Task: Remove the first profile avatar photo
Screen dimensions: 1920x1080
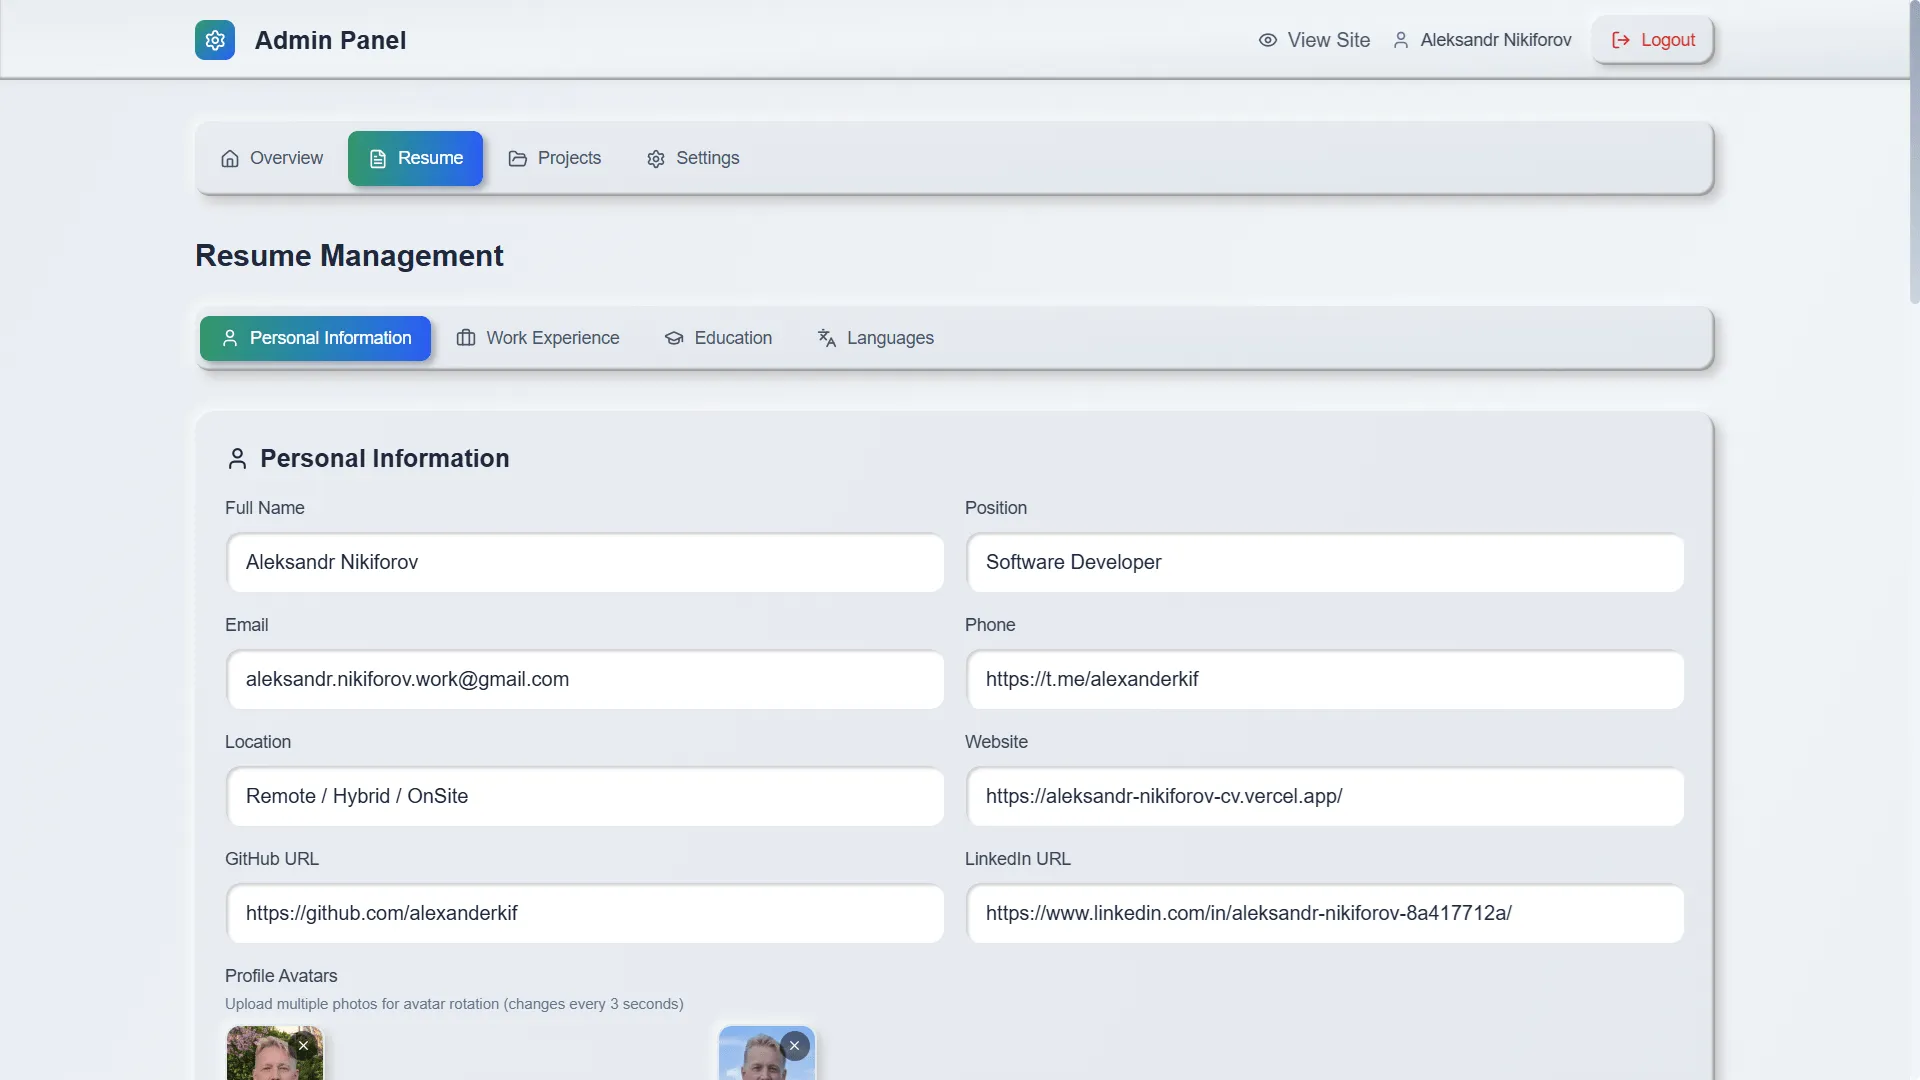Action: pyautogui.click(x=303, y=1046)
